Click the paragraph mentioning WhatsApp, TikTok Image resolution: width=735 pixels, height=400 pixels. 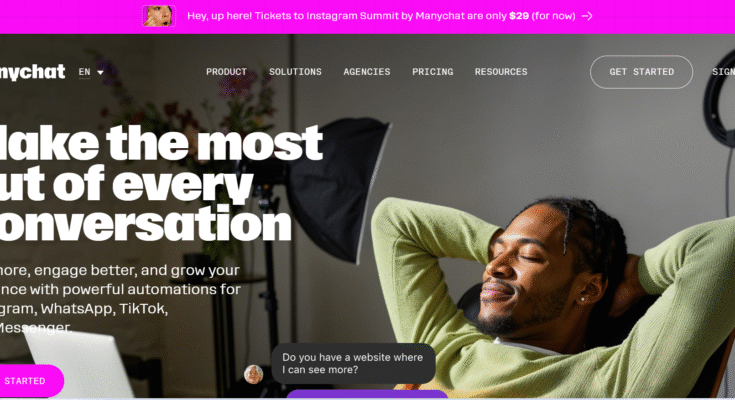(120, 299)
